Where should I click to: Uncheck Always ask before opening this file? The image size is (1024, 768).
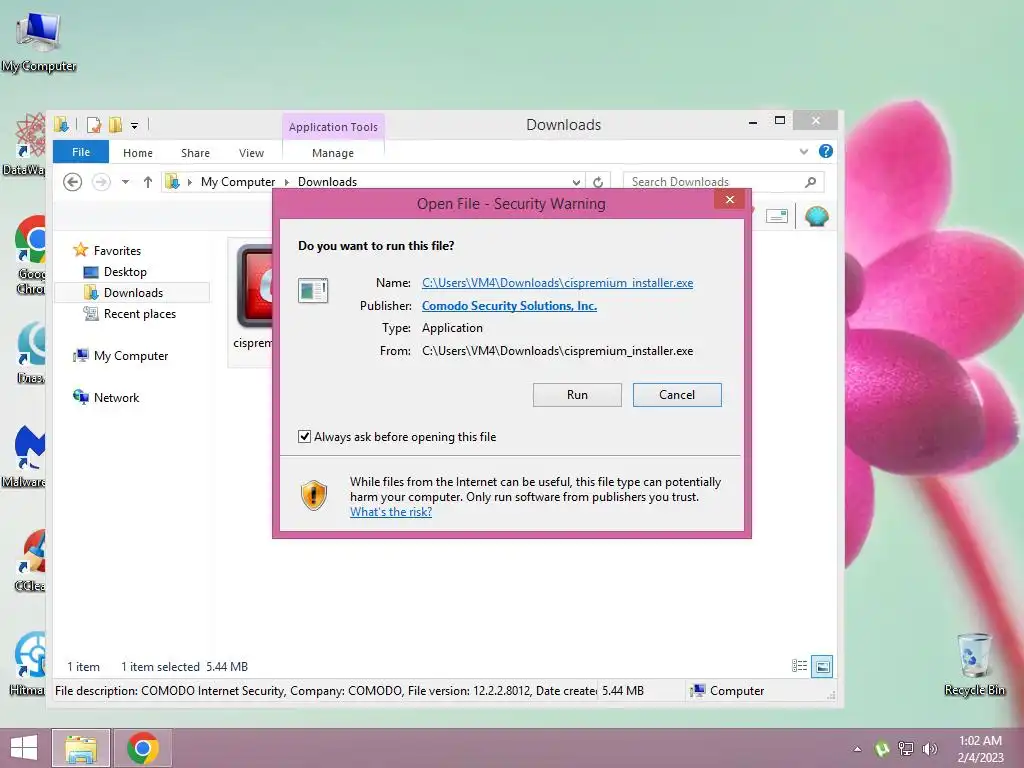[304, 436]
